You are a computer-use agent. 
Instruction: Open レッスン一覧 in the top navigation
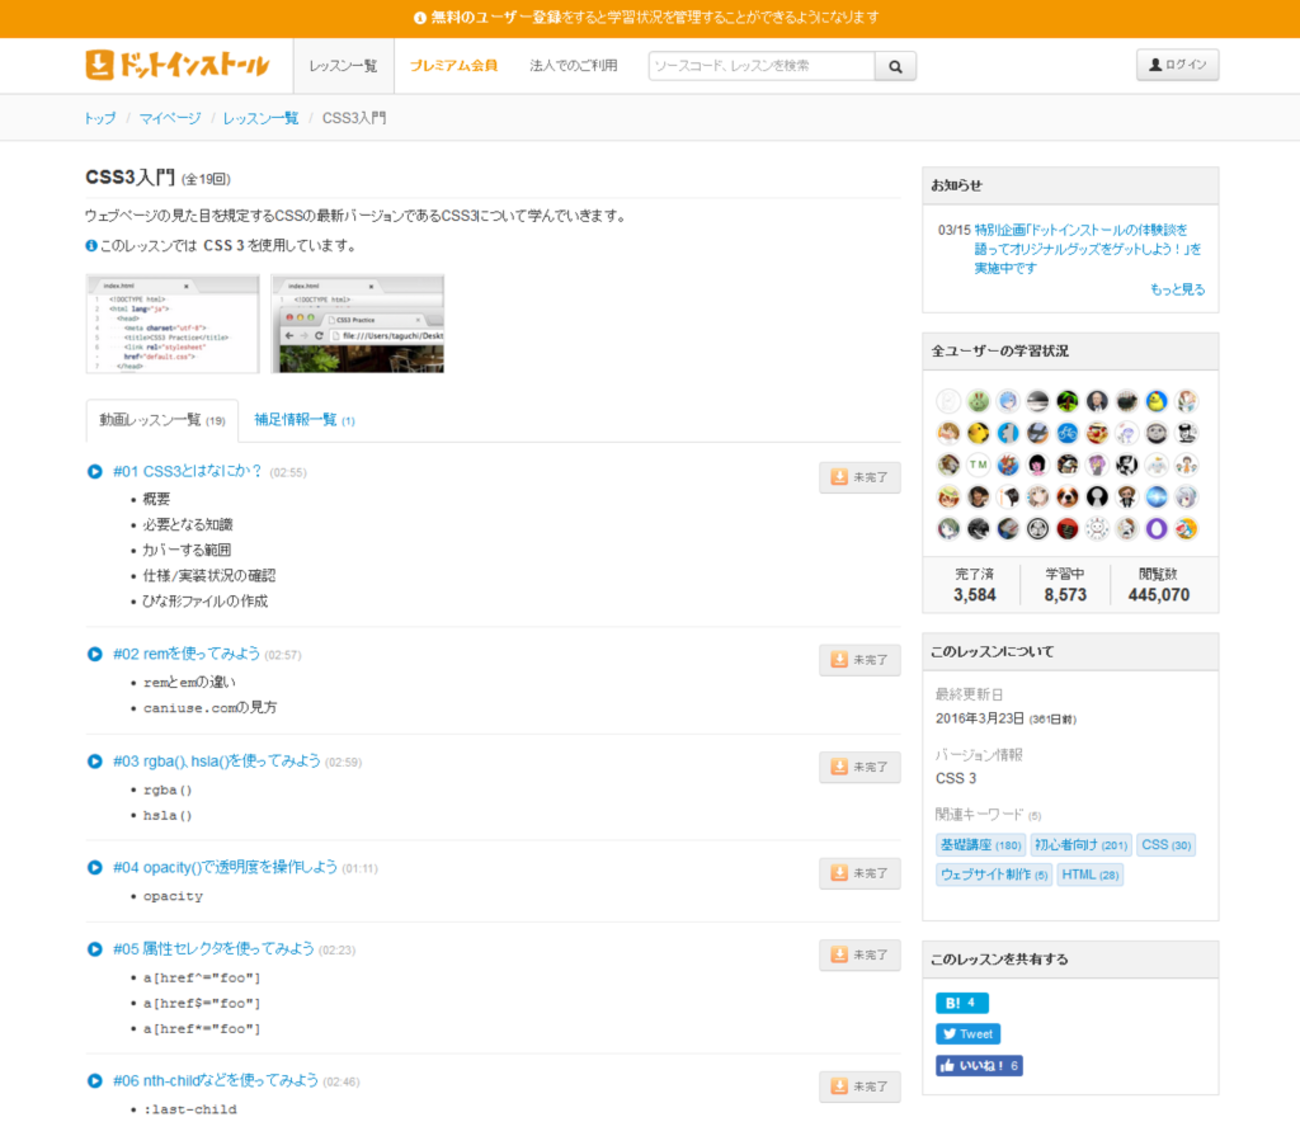343,66
